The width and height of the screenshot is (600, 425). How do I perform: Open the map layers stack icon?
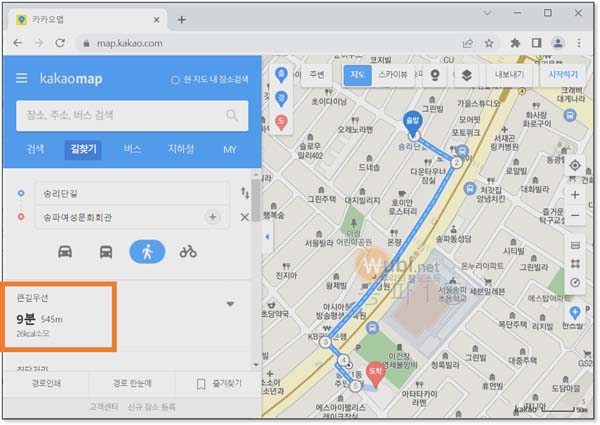click(466, 75)
